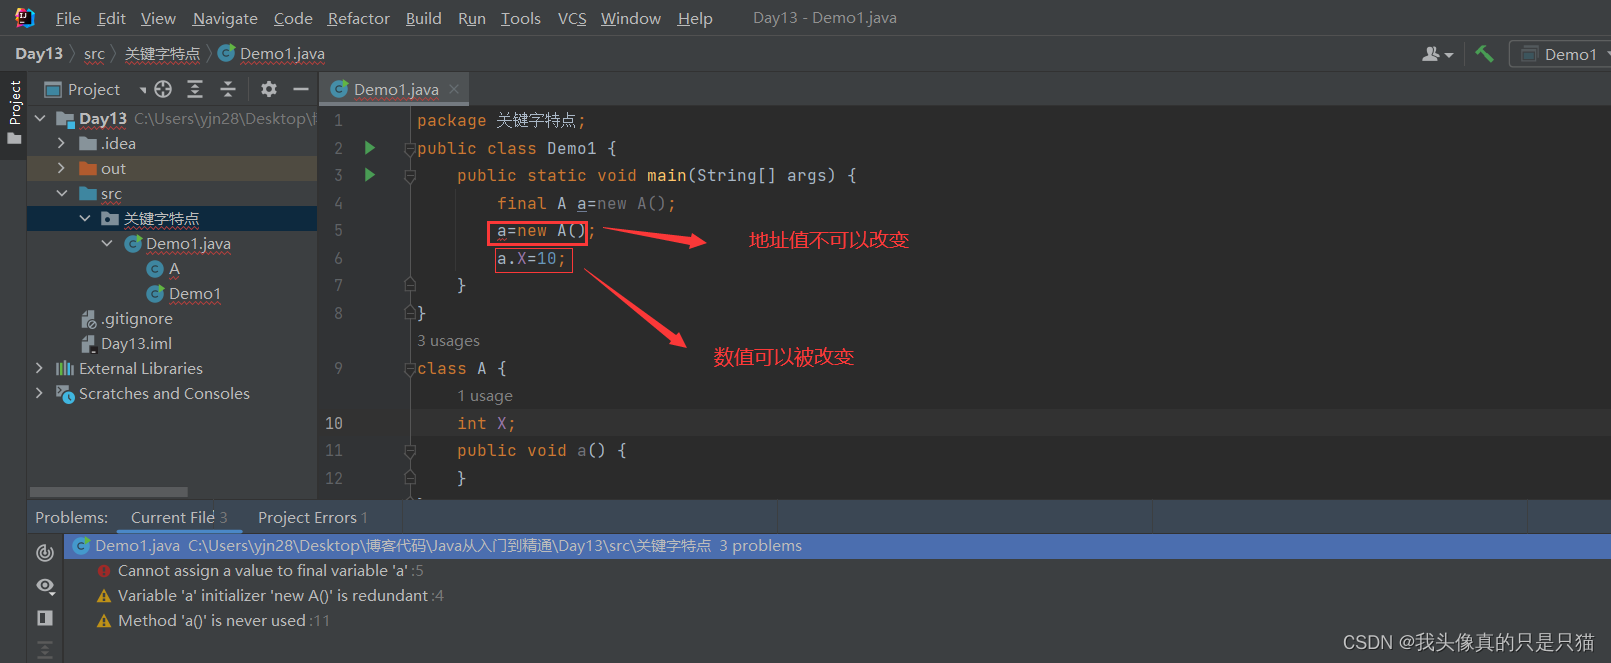The width and height of the screenshot is (1611, 663).
Task: Collapse the Demo1.java file node
Action: click(107, 243)
